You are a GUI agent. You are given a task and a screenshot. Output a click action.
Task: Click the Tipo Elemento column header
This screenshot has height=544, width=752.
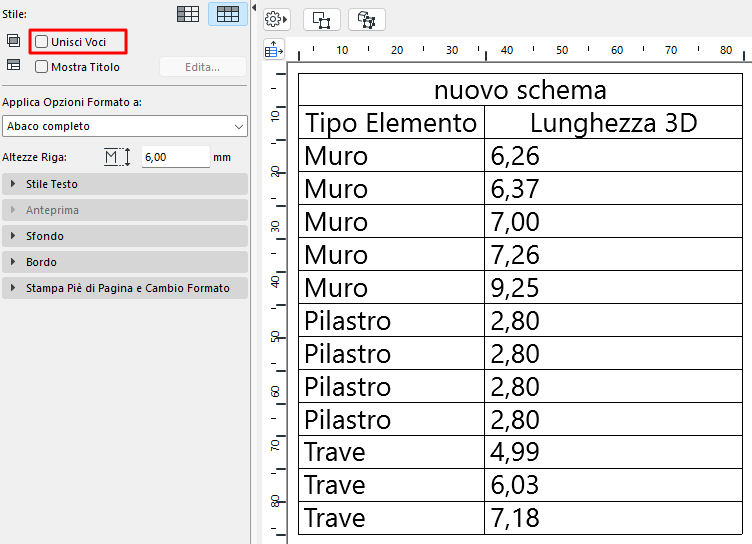(x=391, y=122)
